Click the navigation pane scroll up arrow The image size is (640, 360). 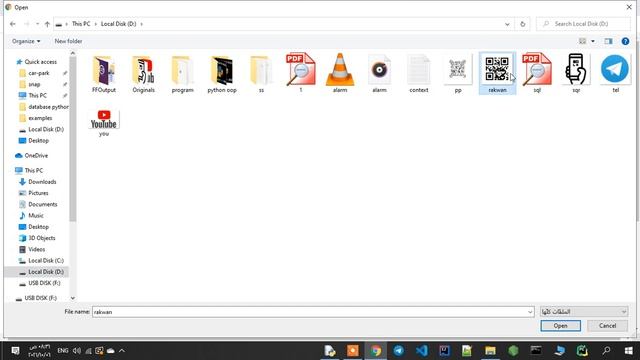click(x=73, y=53)
